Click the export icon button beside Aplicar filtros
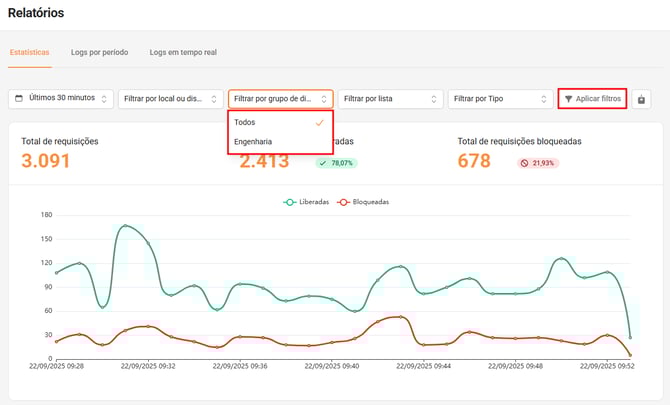This screenshot has width=670, height=405. (x=641, y=99)
